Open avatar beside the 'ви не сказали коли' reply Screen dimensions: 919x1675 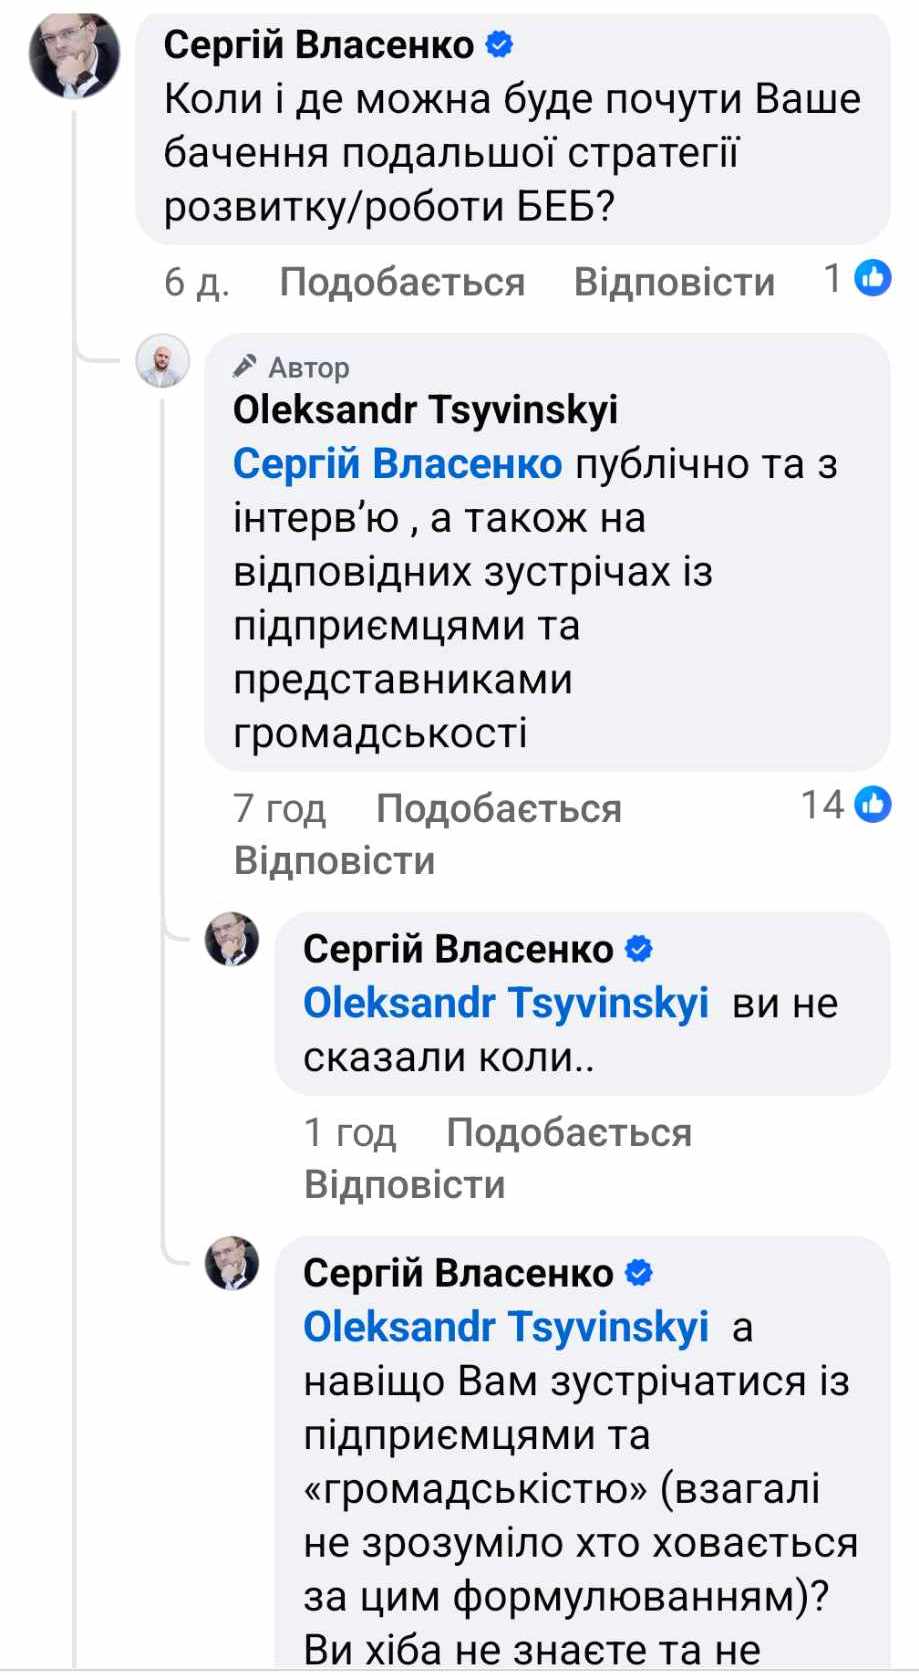click(232, 940)
